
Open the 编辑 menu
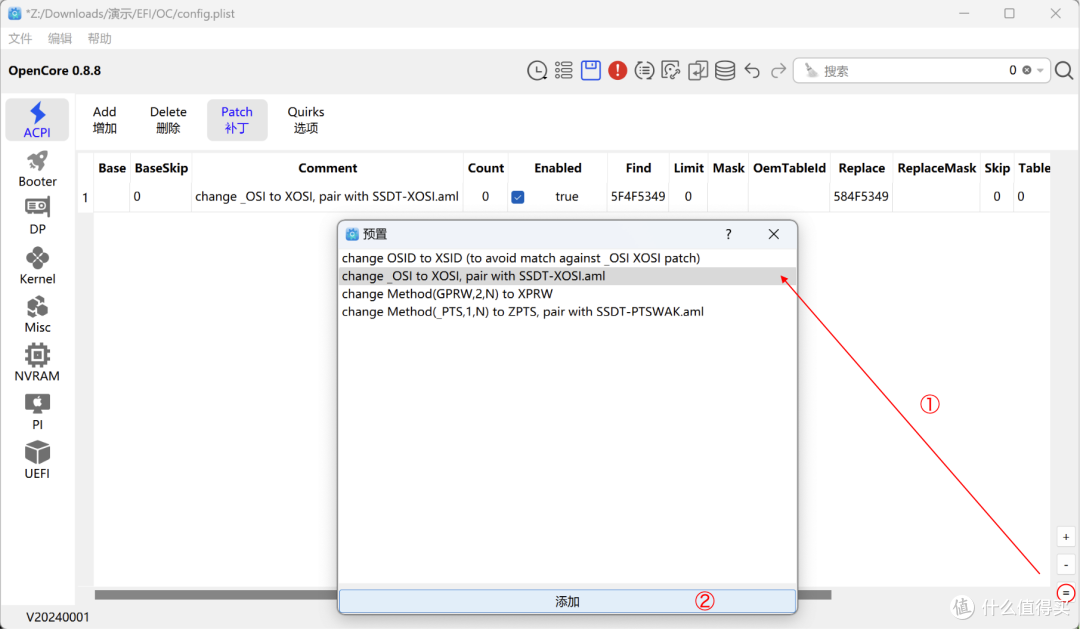coord(60,39)
